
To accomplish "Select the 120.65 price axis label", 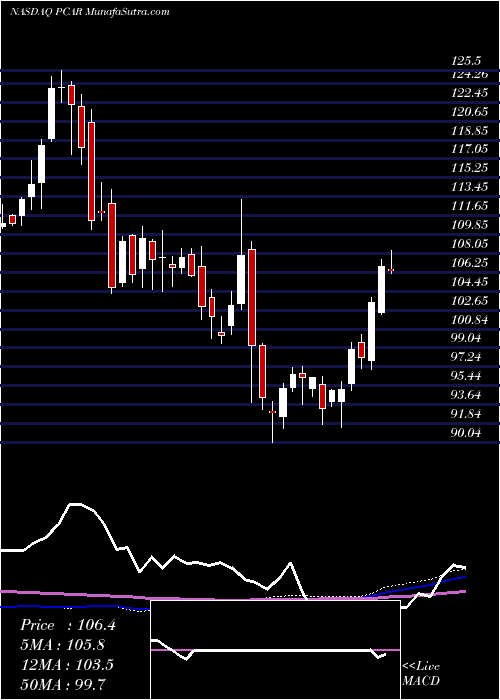I will (470, 112).
